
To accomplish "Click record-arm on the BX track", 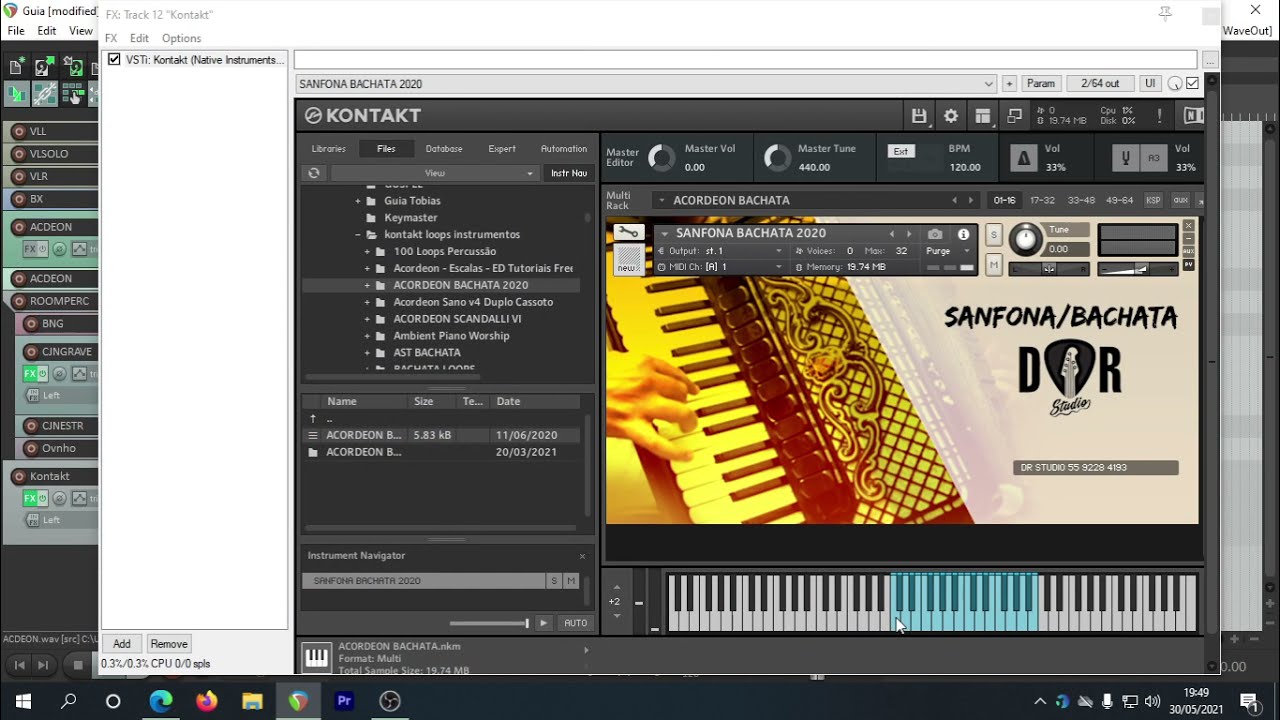I will [x=19, y=199].
